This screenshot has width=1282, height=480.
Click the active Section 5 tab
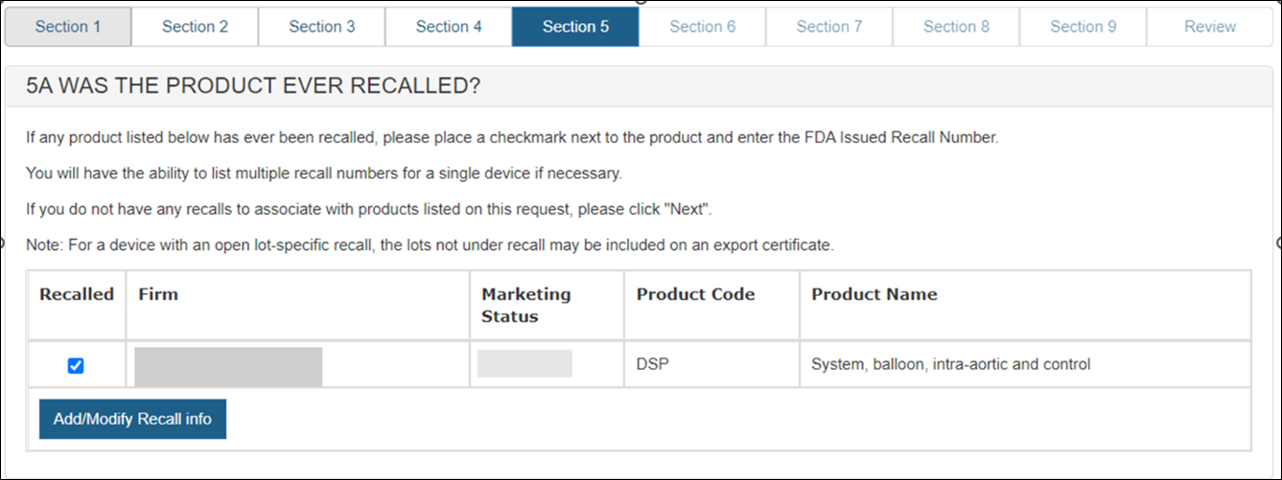coord(576,27)
